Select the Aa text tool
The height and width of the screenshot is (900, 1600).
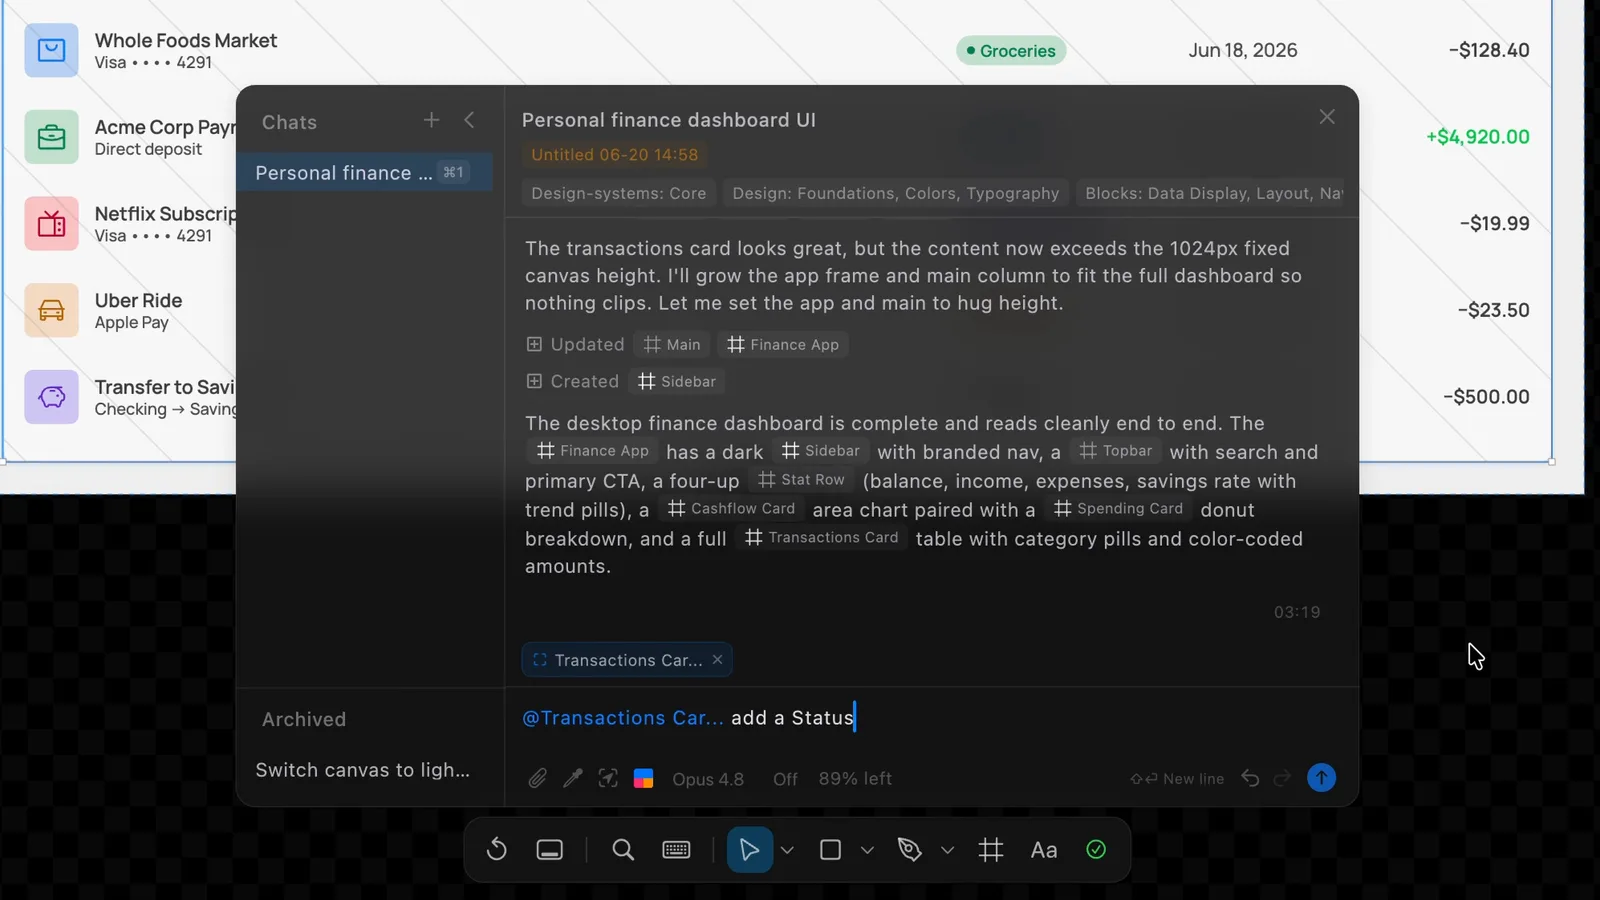coord(1044,850)
